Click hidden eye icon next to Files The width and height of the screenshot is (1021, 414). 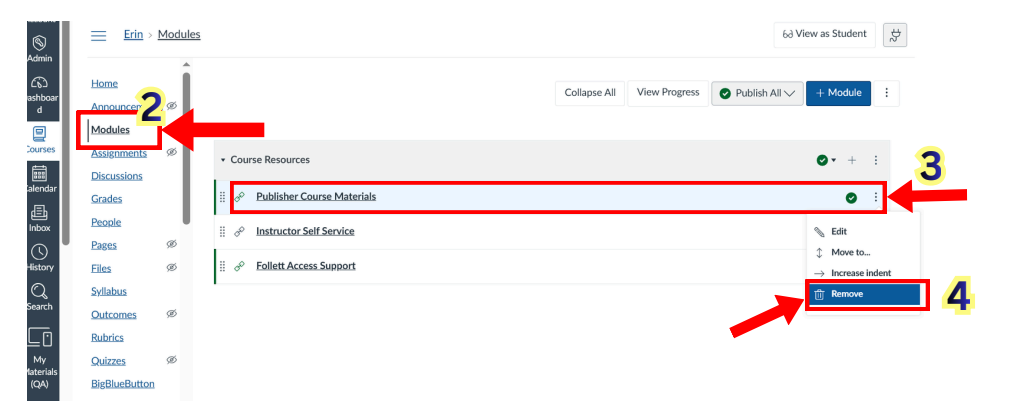pyautogui.click(x=171, y=268)
